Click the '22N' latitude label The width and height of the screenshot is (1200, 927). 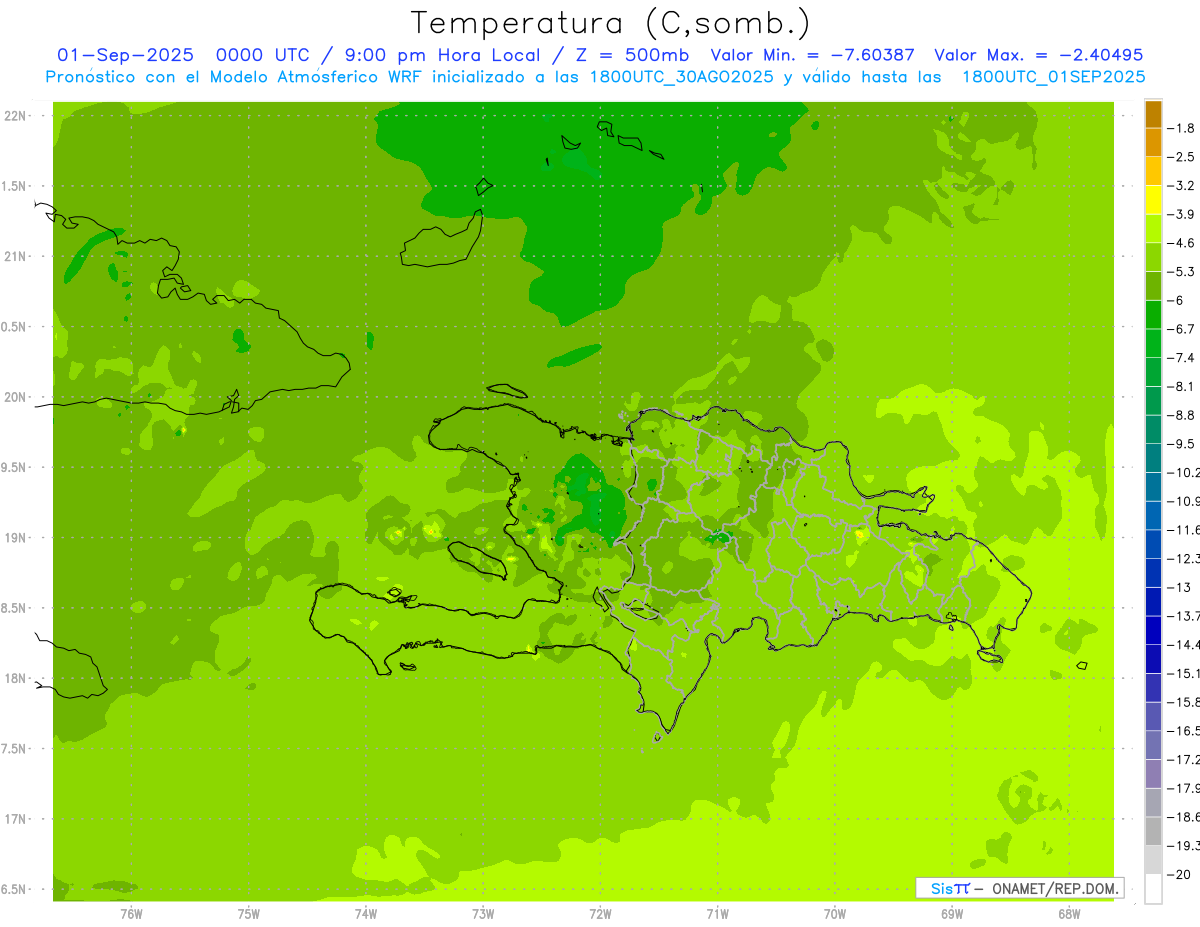[x=15, y=116]
